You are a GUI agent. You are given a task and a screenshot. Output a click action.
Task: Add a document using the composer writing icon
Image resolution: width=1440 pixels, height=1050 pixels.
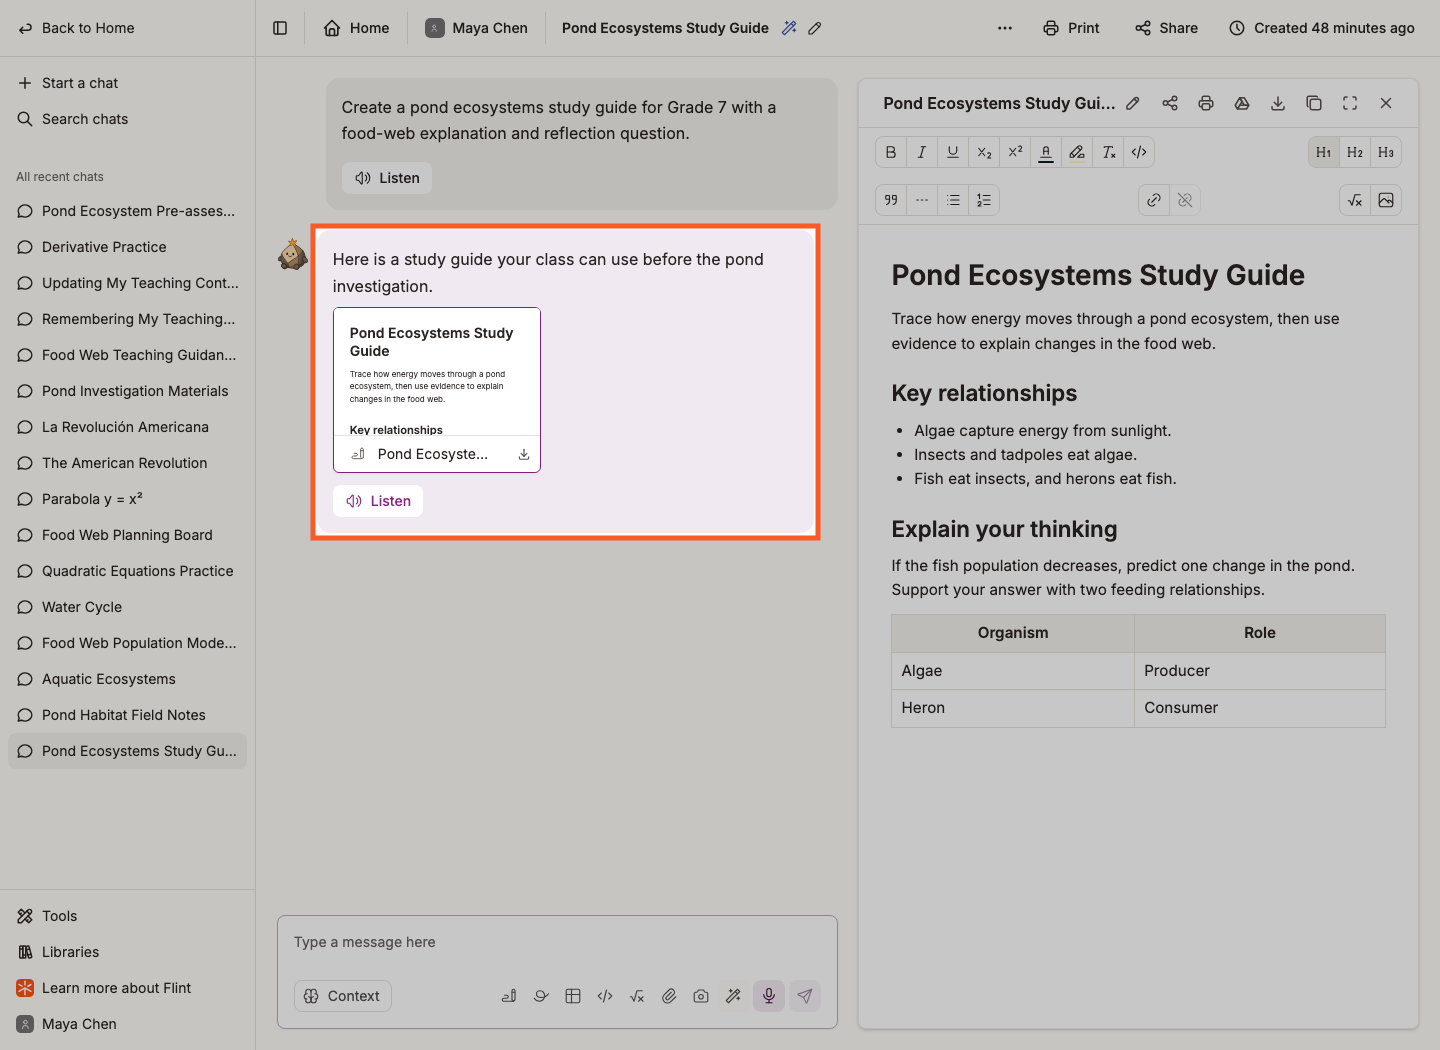[x=509, y=996]
